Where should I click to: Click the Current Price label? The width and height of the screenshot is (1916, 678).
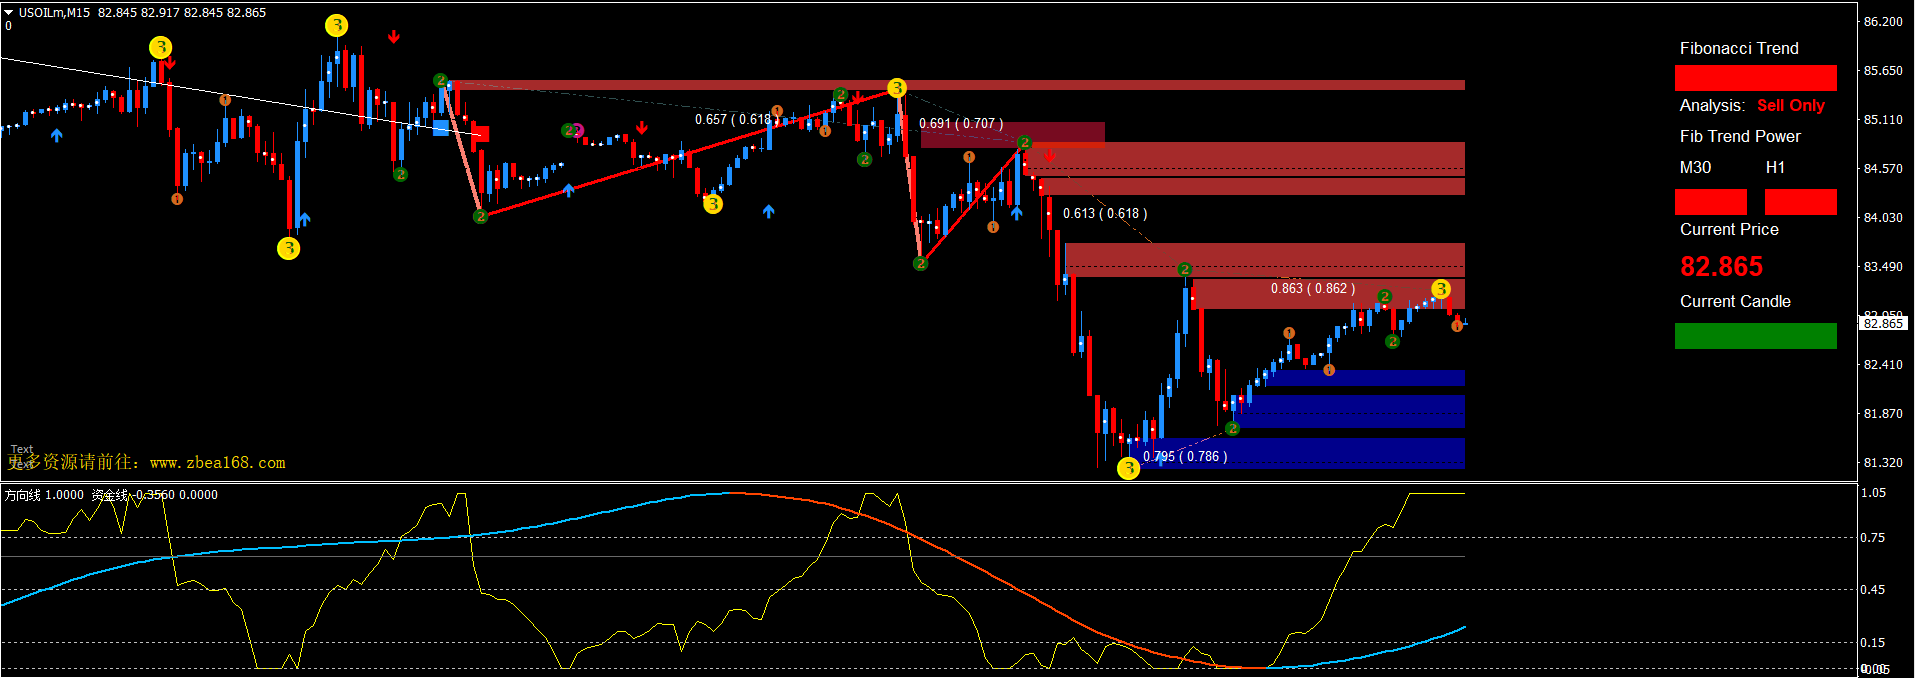[x=1729, y=229]
